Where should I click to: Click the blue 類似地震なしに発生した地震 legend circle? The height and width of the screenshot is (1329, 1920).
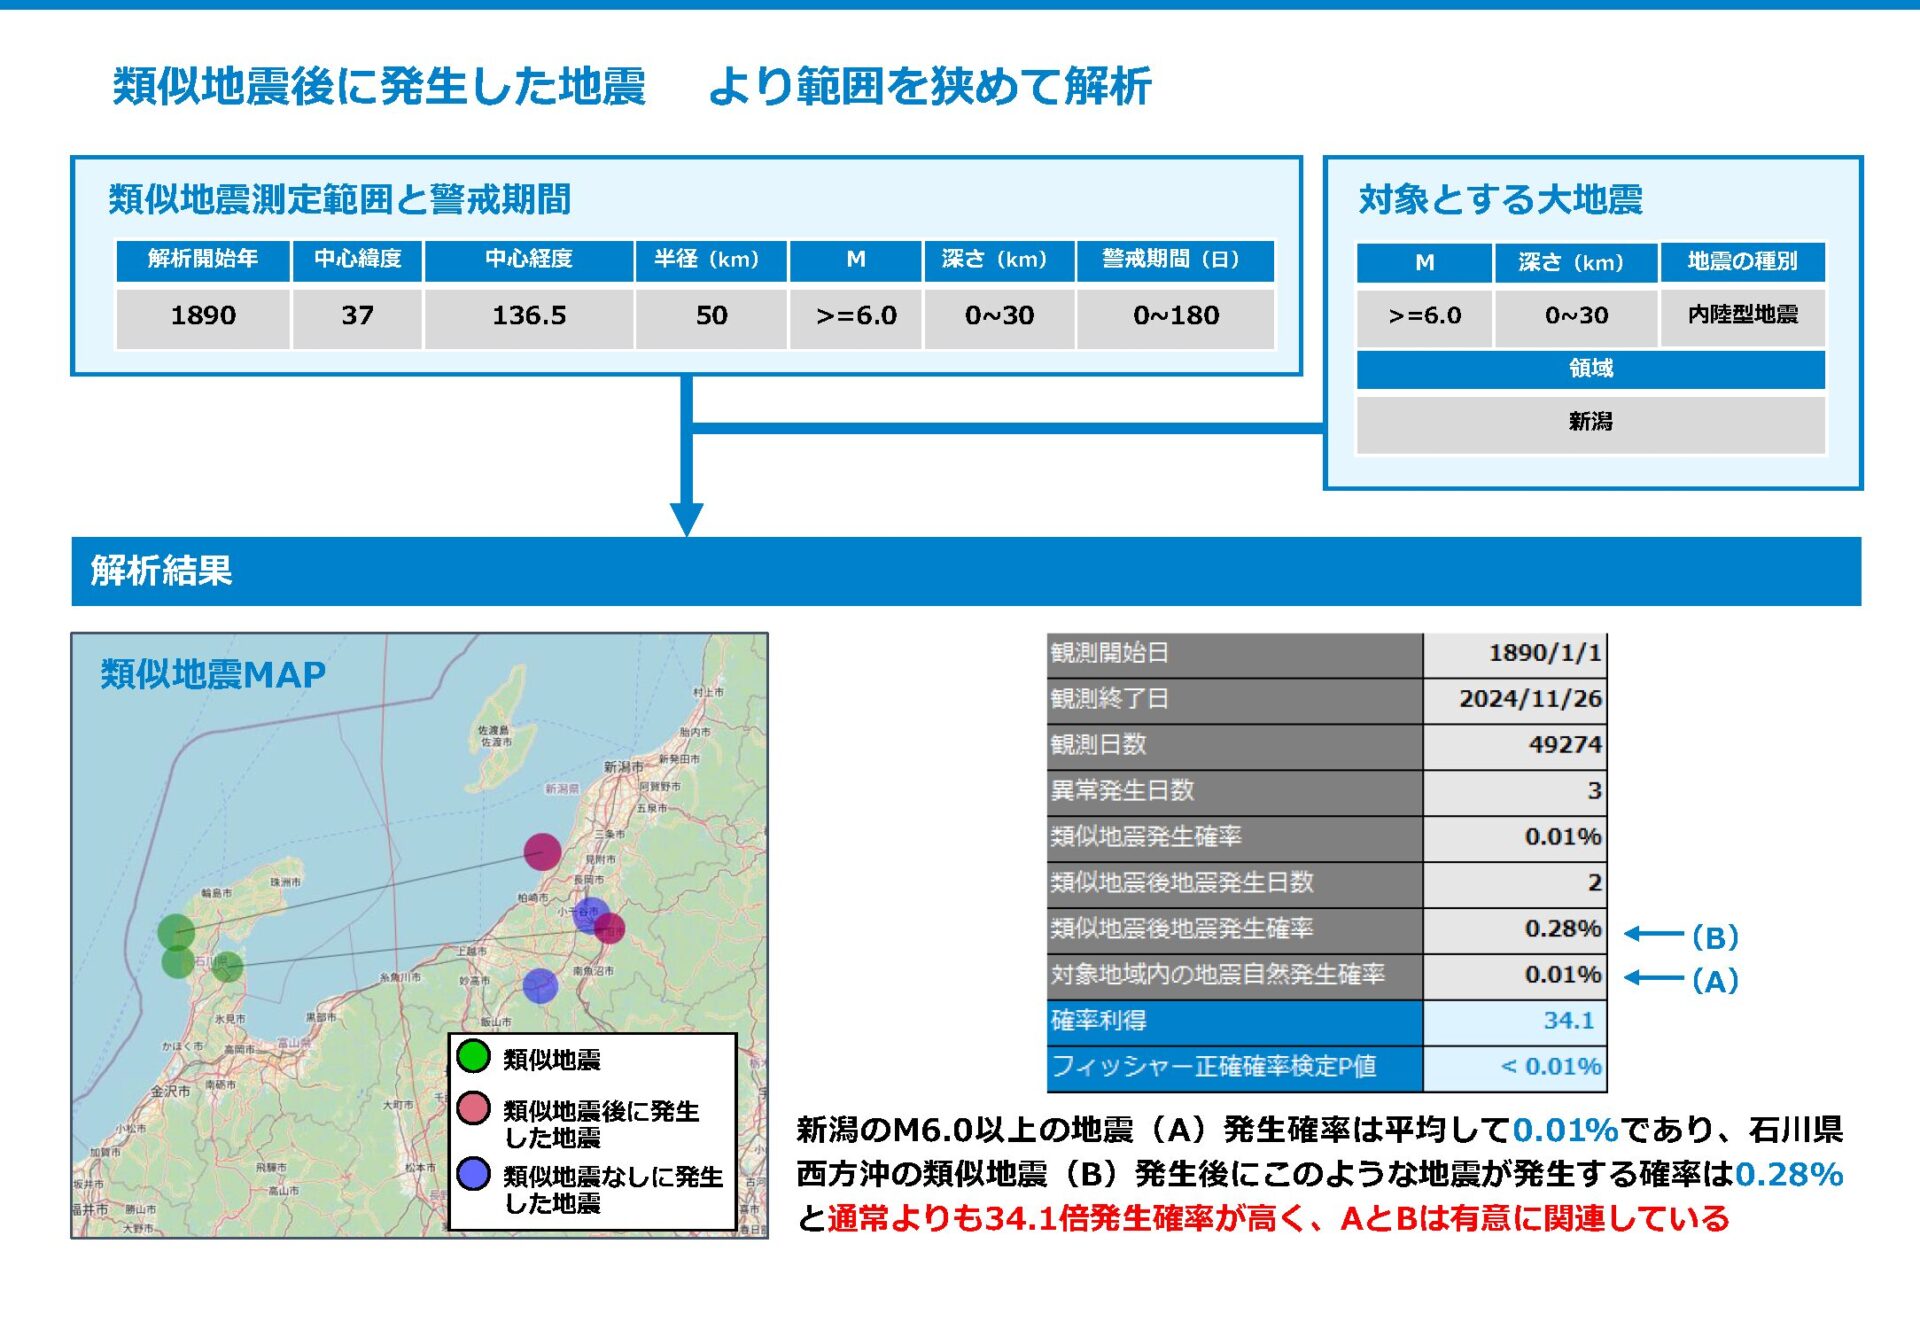point(473,1174)
